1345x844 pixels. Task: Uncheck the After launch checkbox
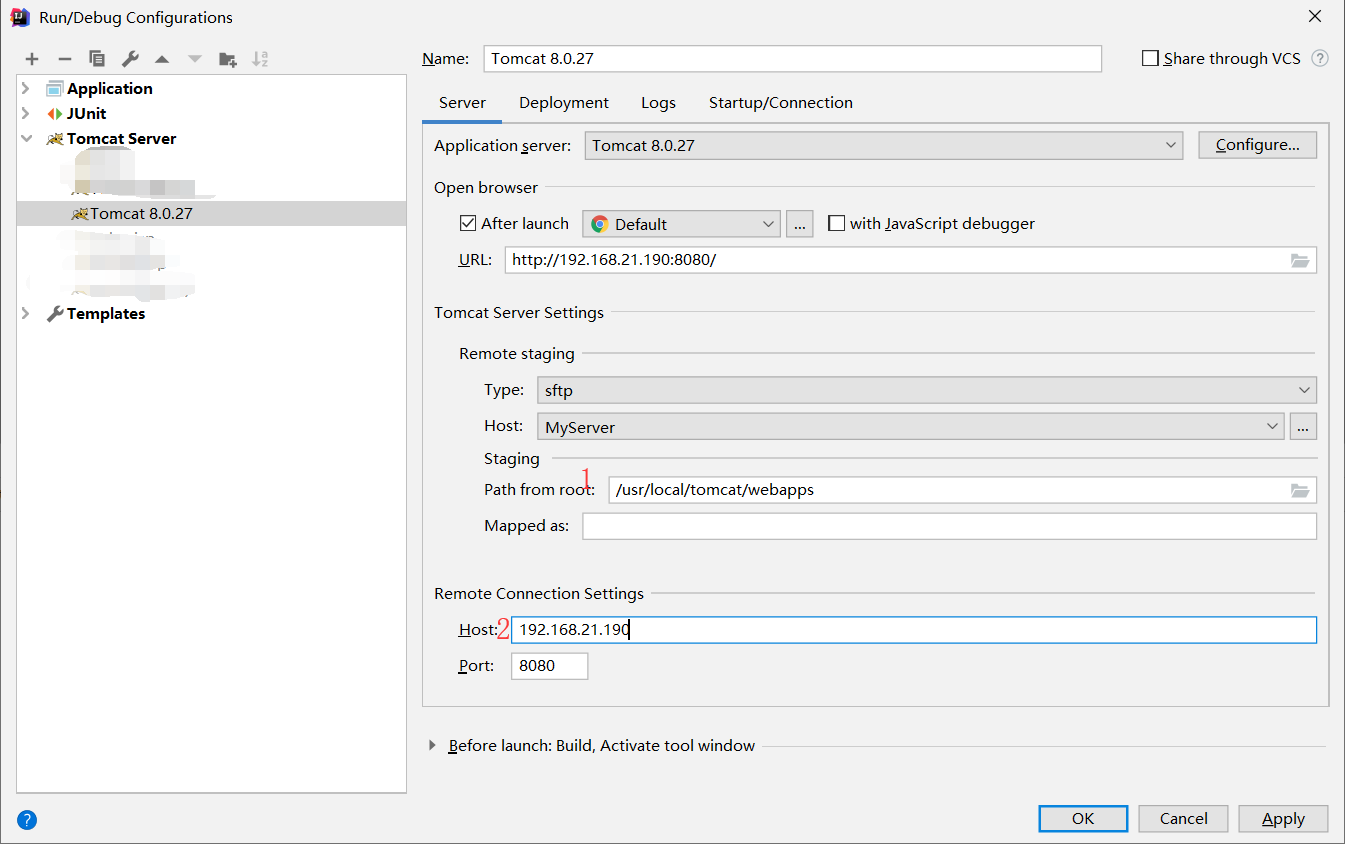[467, 223]
